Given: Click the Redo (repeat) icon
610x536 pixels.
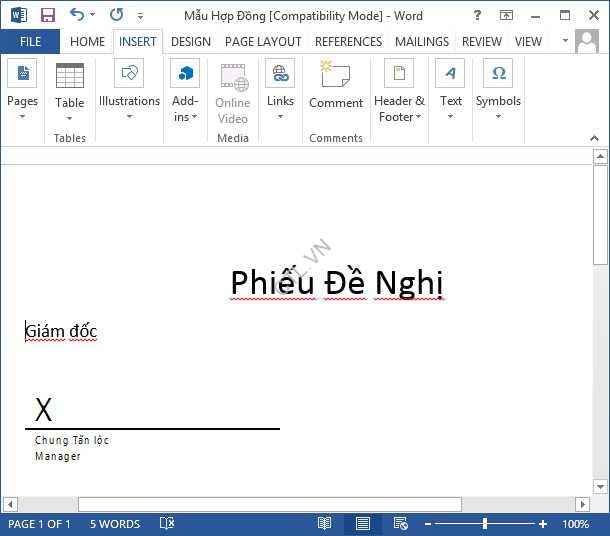Looking at the screenshot, I should point(116,15).
